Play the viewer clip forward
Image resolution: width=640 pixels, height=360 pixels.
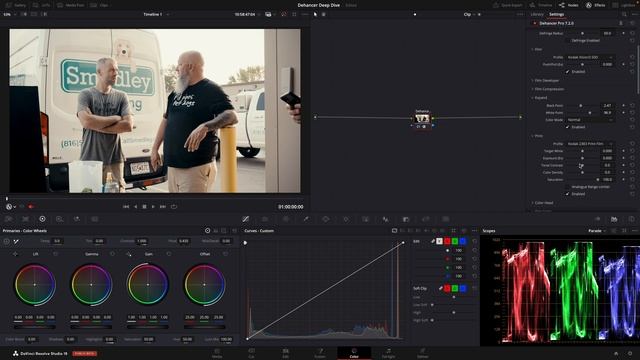click(x=153, y=207)
